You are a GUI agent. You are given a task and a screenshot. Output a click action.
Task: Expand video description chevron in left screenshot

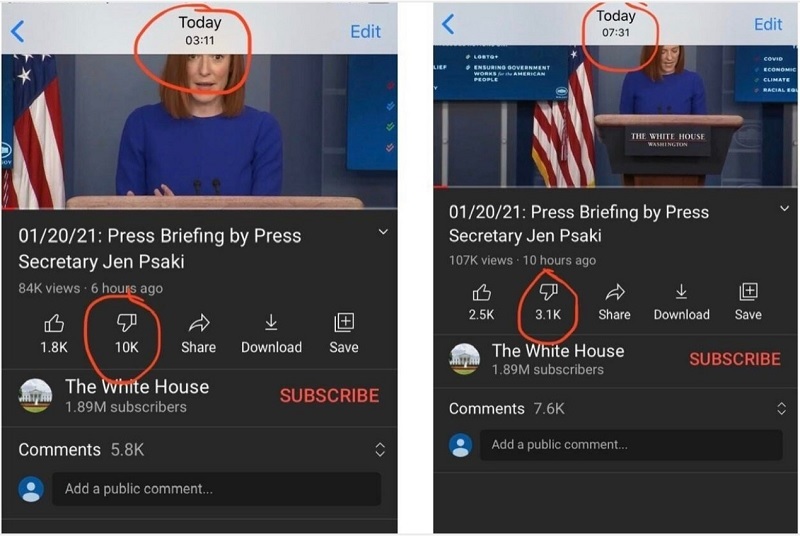point(383,232)
